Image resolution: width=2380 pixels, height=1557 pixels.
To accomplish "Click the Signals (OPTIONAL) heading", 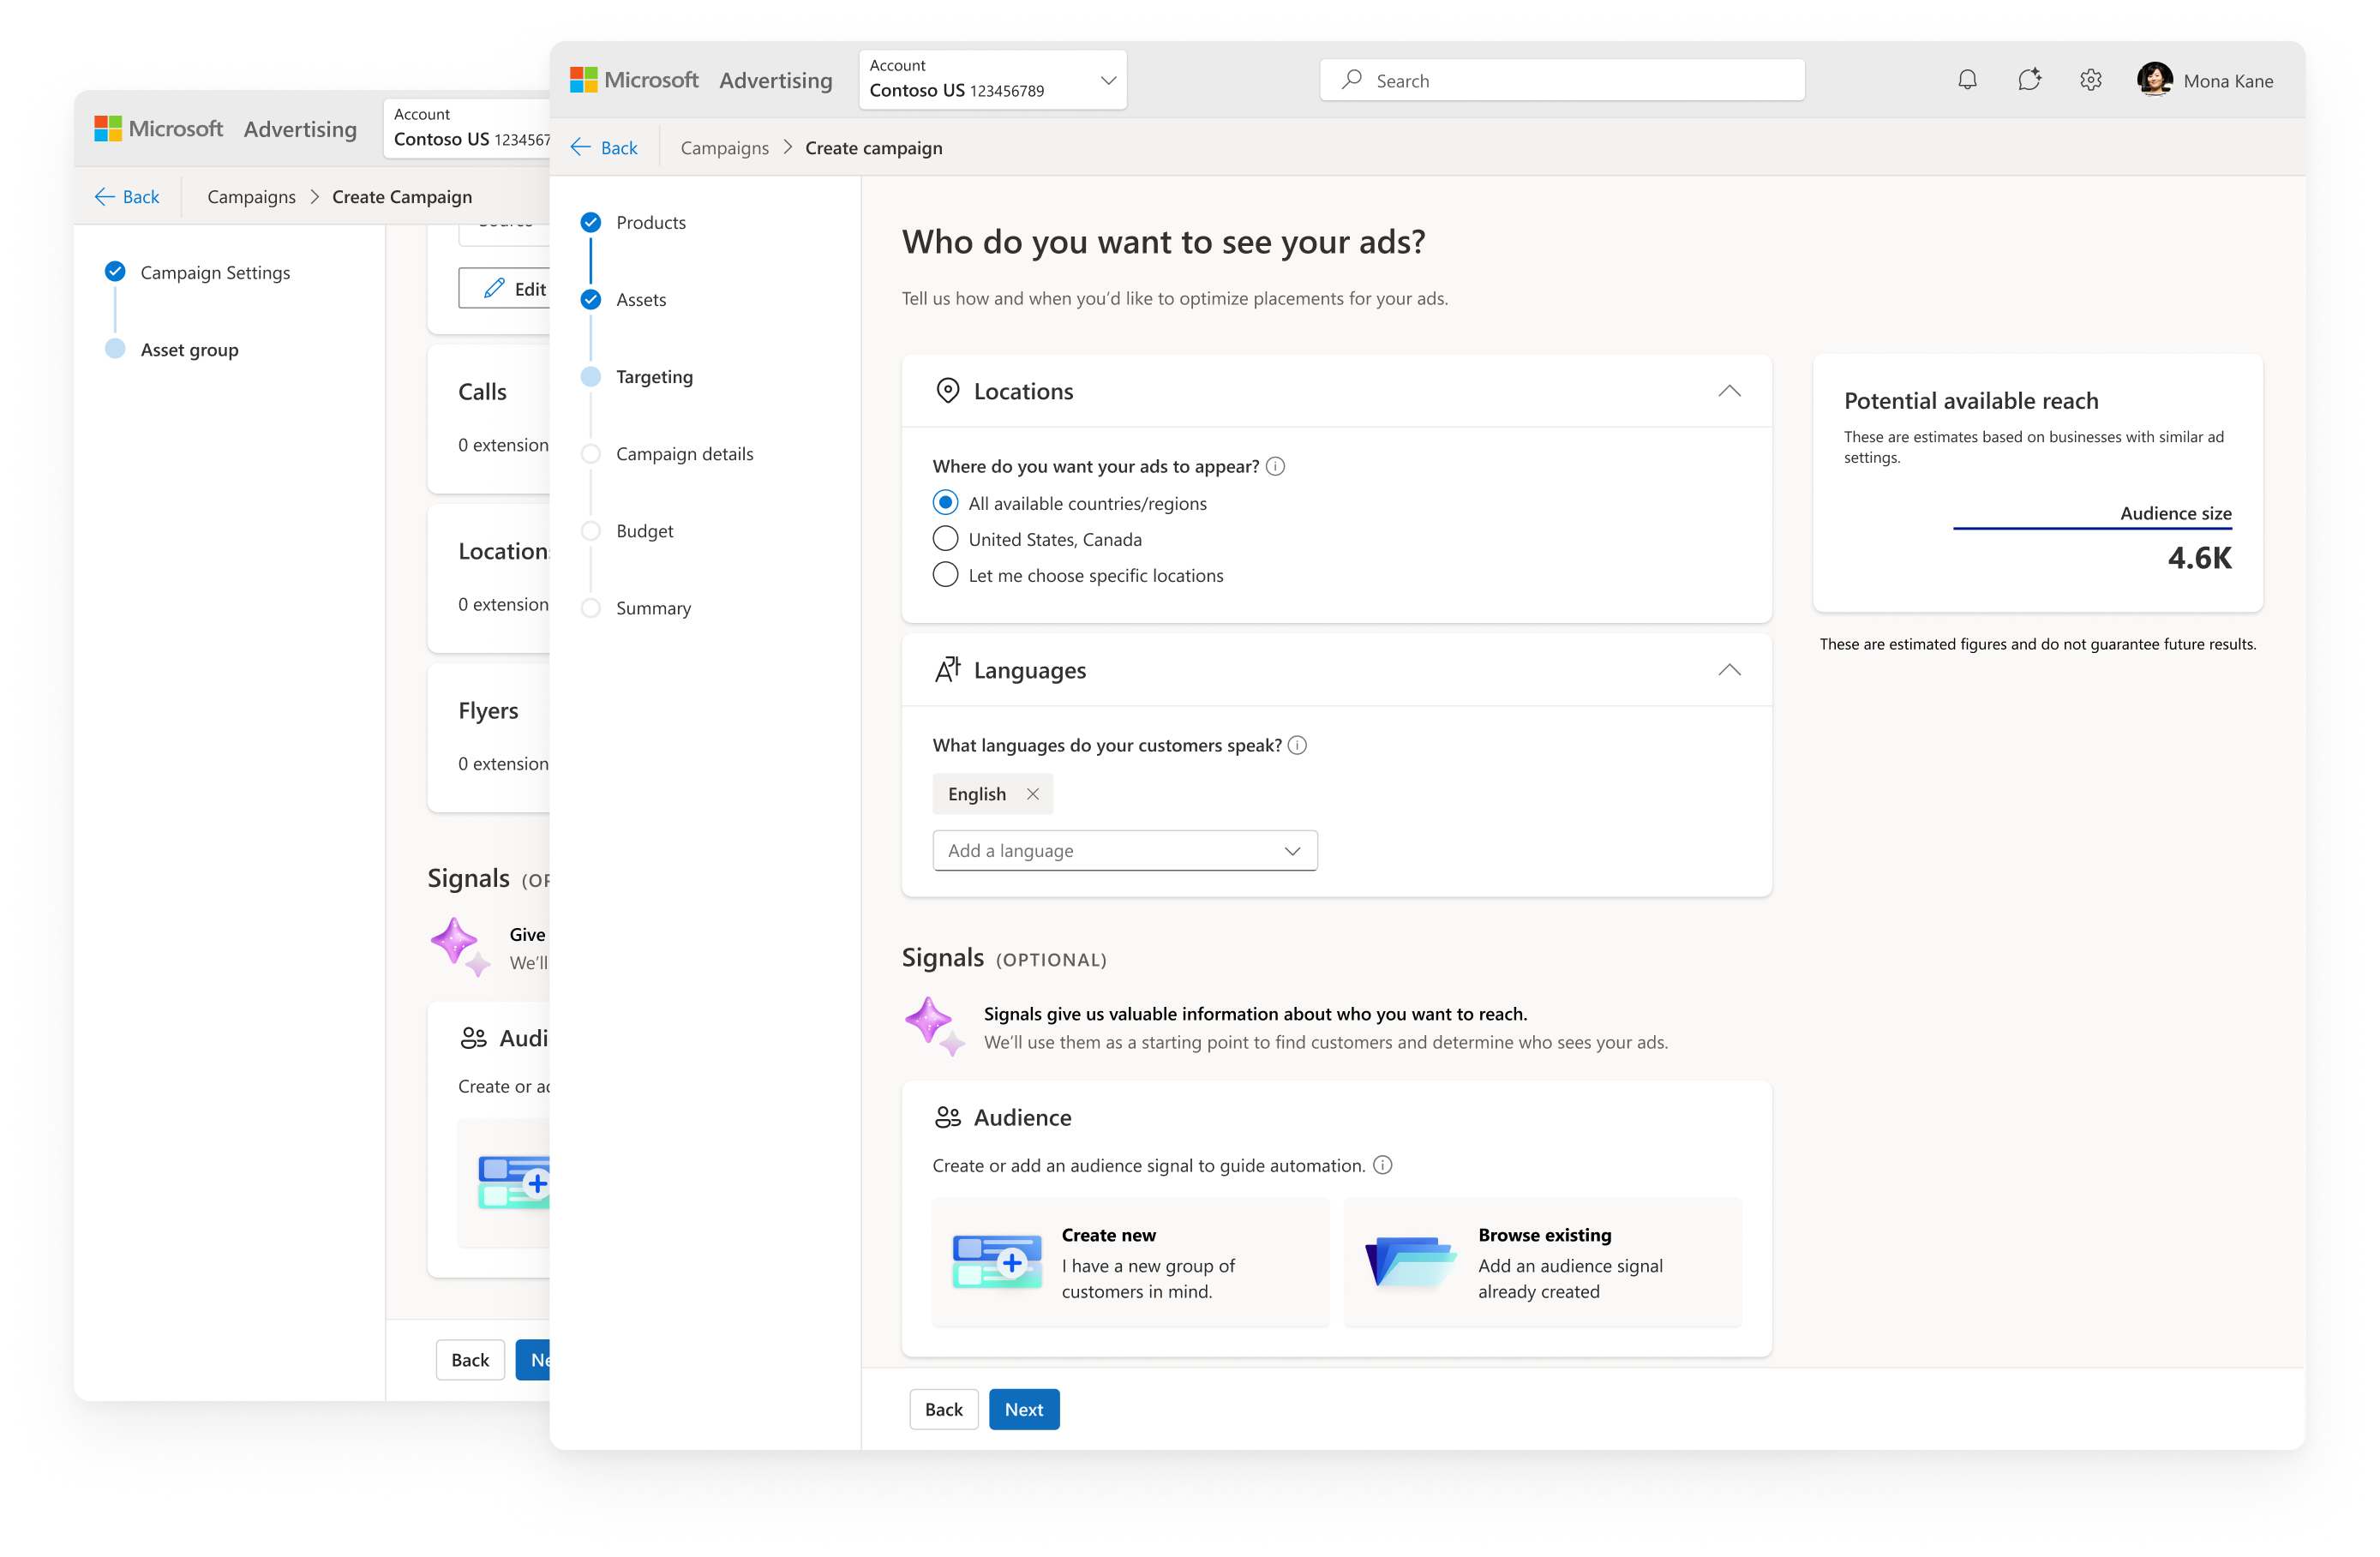I will (x=1004, y=958).
